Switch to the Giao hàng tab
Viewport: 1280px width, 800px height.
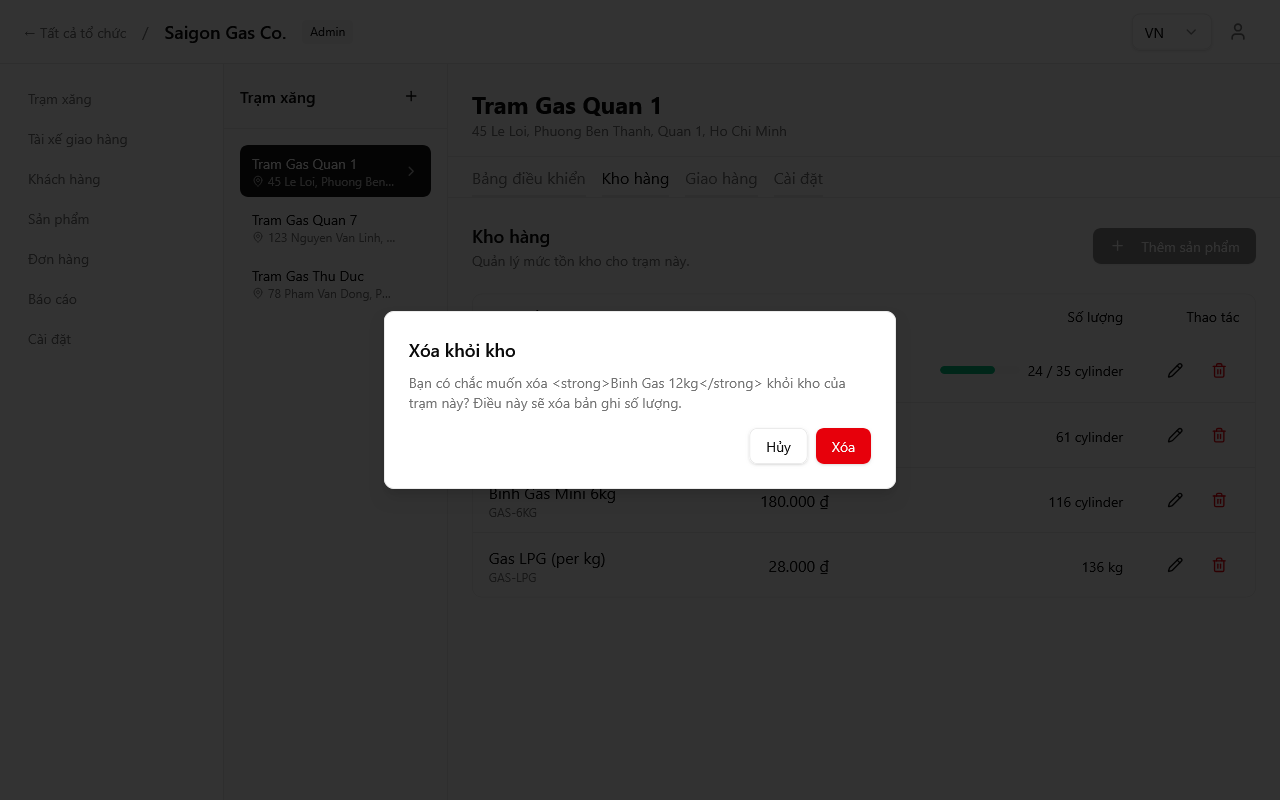pos(720,179)
